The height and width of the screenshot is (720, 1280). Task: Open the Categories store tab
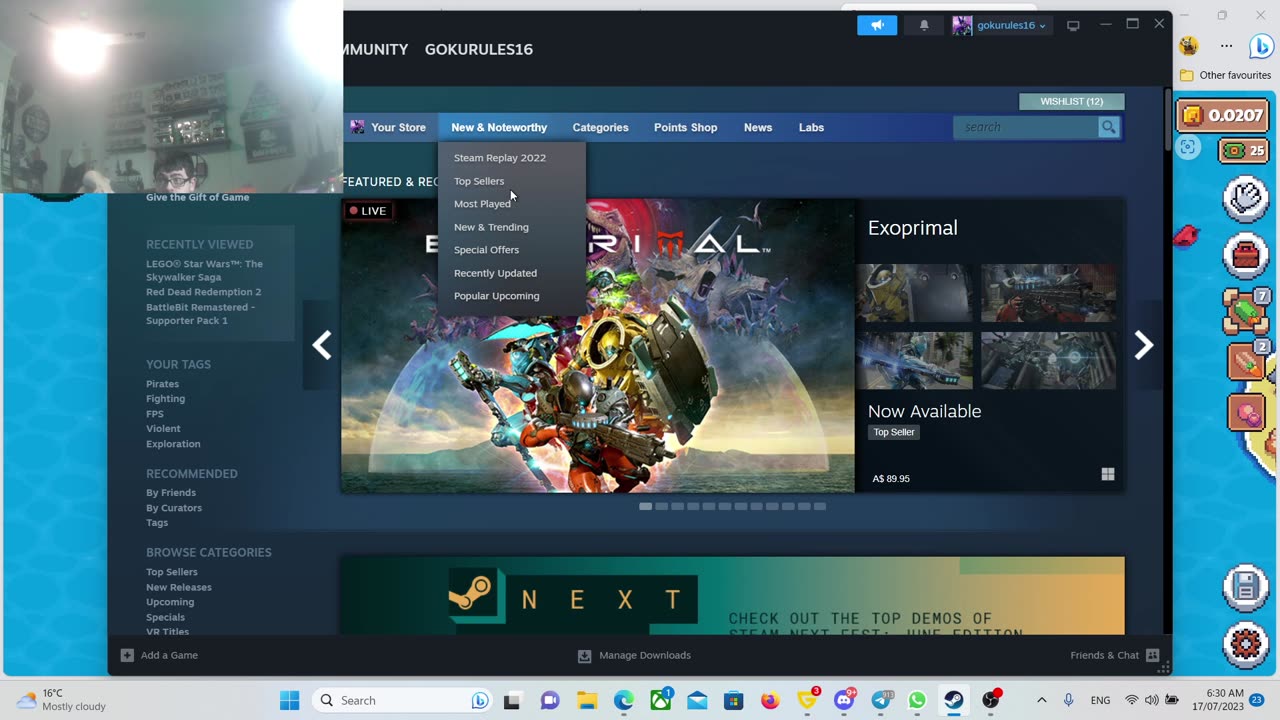pos(600,127)
